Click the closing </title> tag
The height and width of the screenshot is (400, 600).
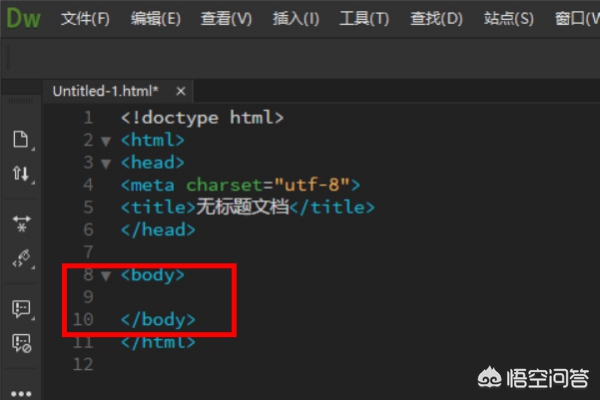point(332,207)
